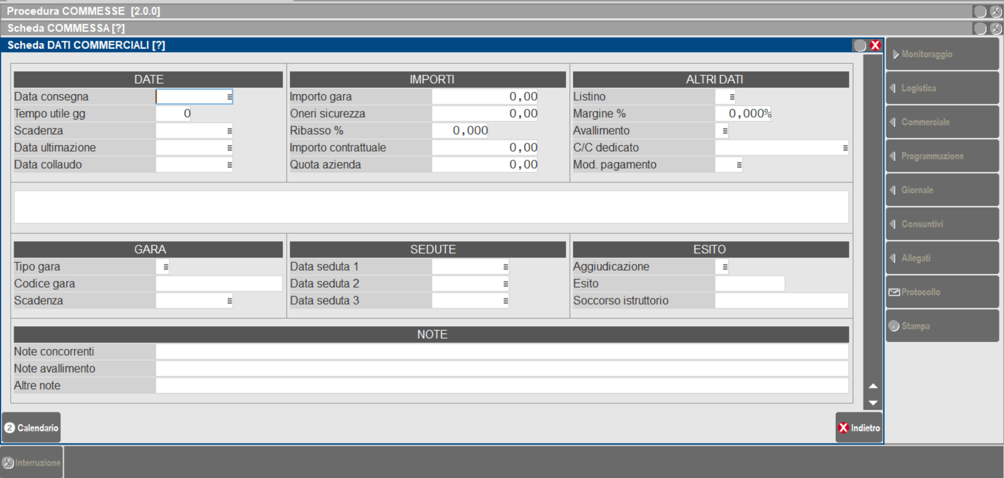Expand the Mod. pagamento selector
This screenshot has width=1004, height=478.
[x=738, y=165]
